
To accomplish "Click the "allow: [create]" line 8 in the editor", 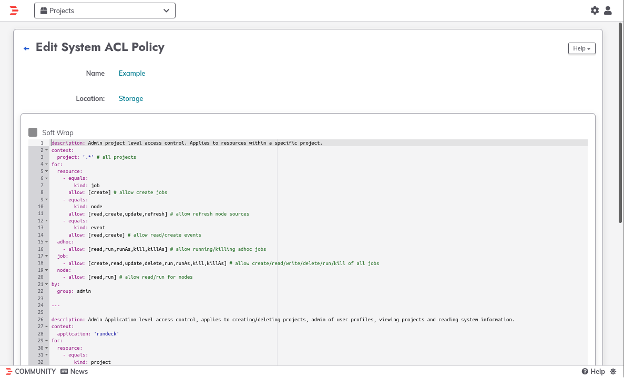I will coord(118,192).
